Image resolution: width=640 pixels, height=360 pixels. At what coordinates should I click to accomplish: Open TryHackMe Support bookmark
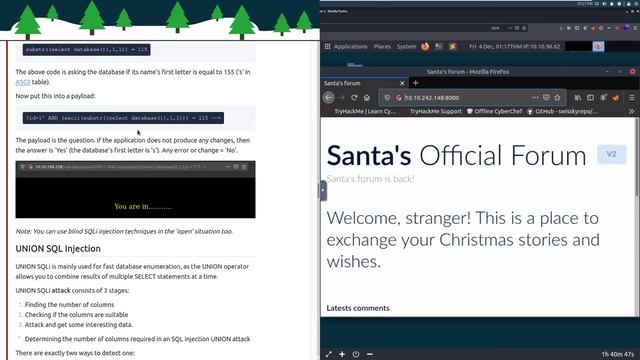pos(432,111)
